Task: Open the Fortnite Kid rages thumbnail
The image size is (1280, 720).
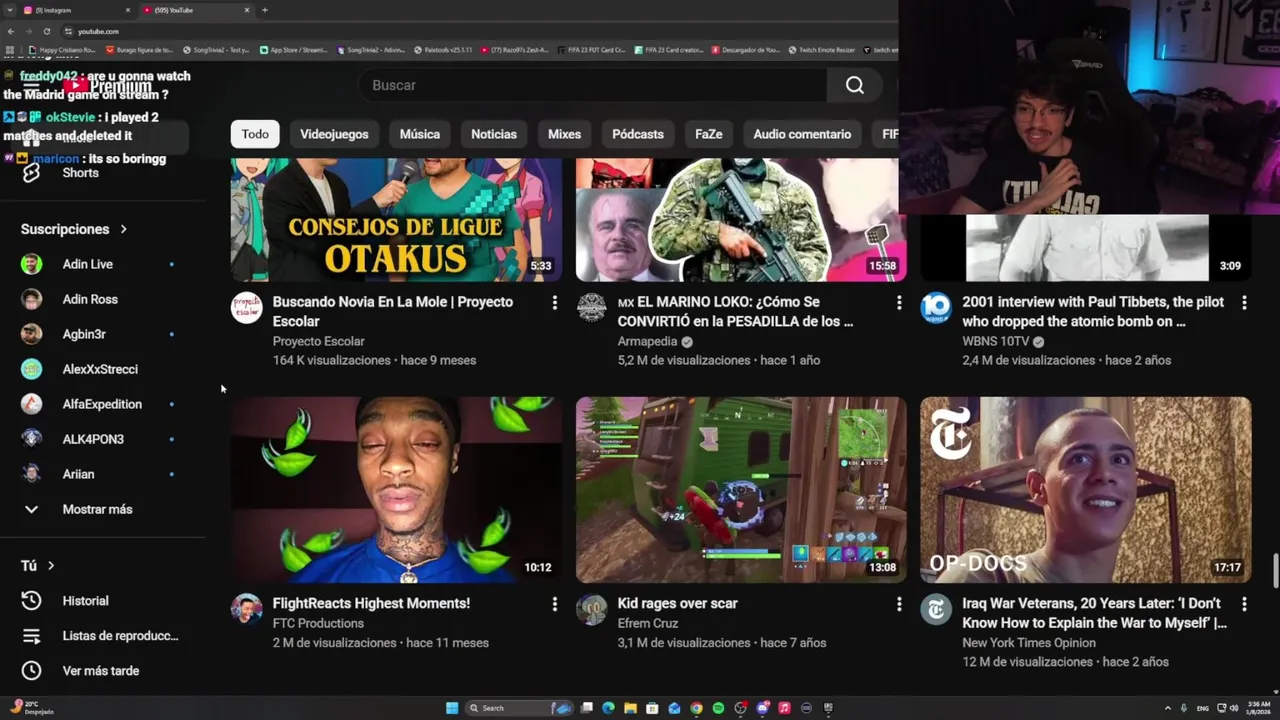Action: tap(741, 490)
